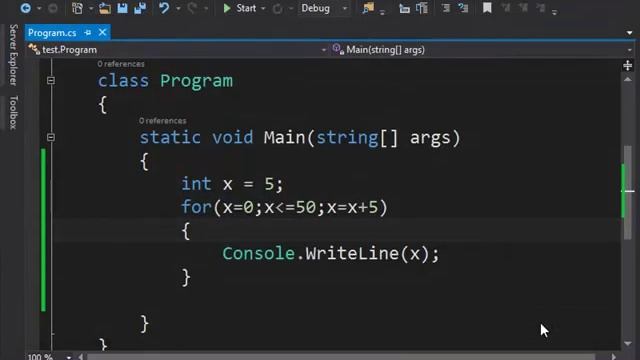Collapse the Main method outlining region

51,137
